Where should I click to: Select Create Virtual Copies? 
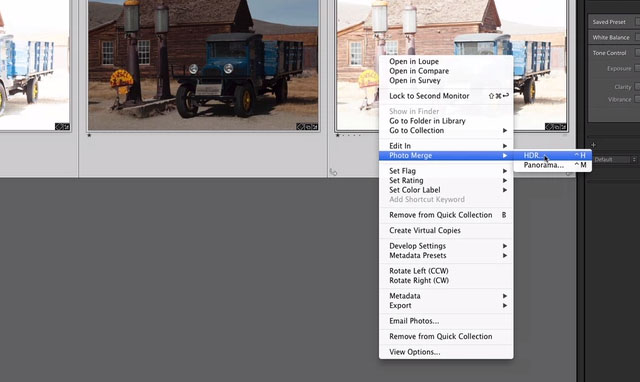[446, 231]
